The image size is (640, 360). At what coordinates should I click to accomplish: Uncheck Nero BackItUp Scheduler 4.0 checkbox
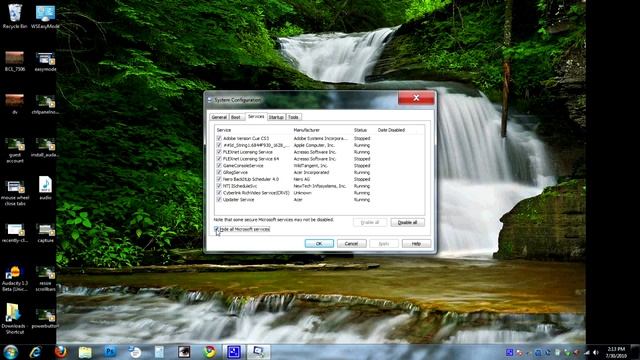click(219, 179)
